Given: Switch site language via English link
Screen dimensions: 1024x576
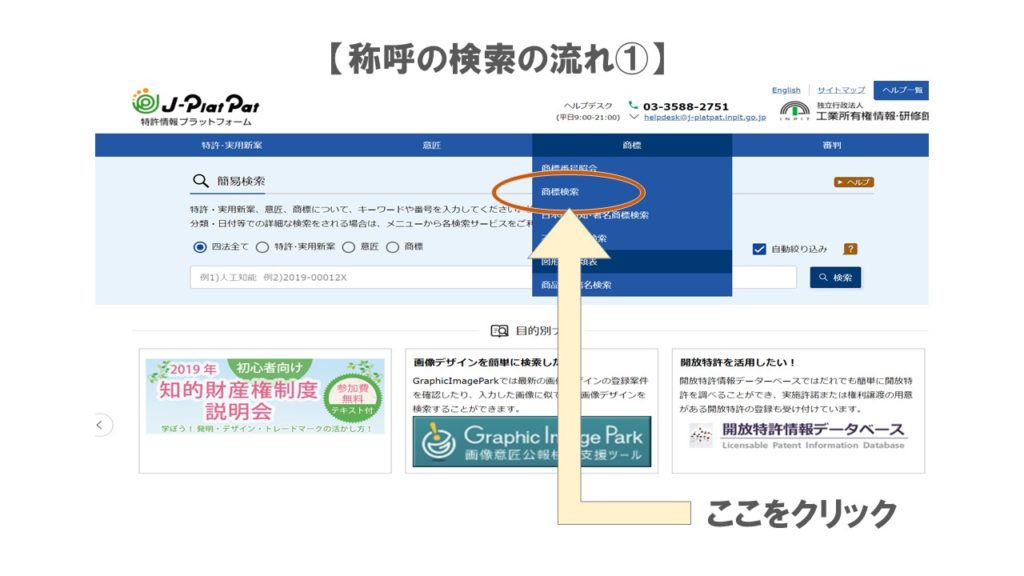Looking at the screenshot, I should 786,90.
